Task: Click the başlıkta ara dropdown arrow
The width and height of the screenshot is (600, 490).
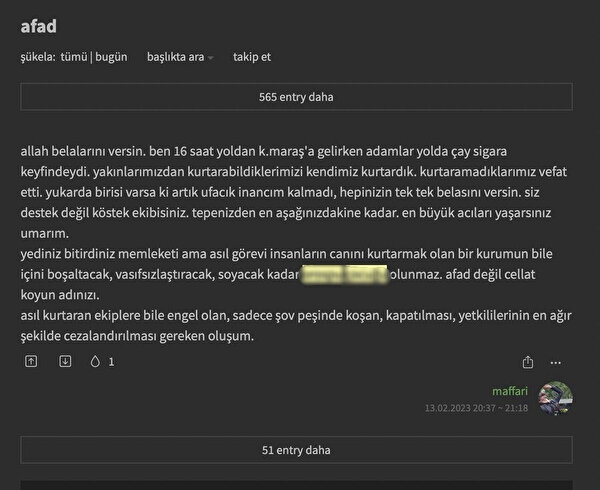Action: 210,58
